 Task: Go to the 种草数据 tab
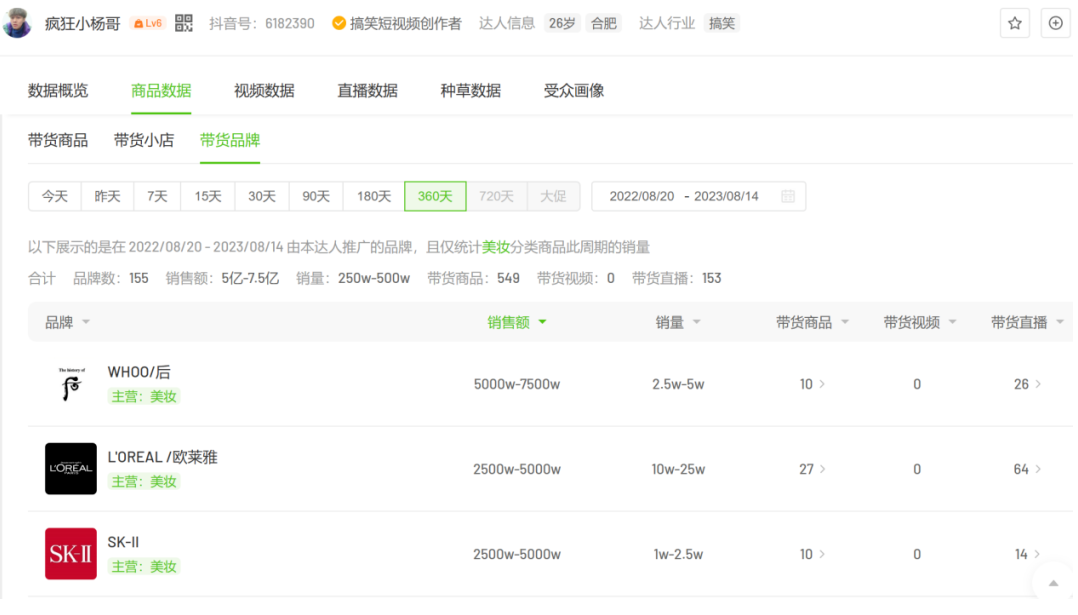470,91
